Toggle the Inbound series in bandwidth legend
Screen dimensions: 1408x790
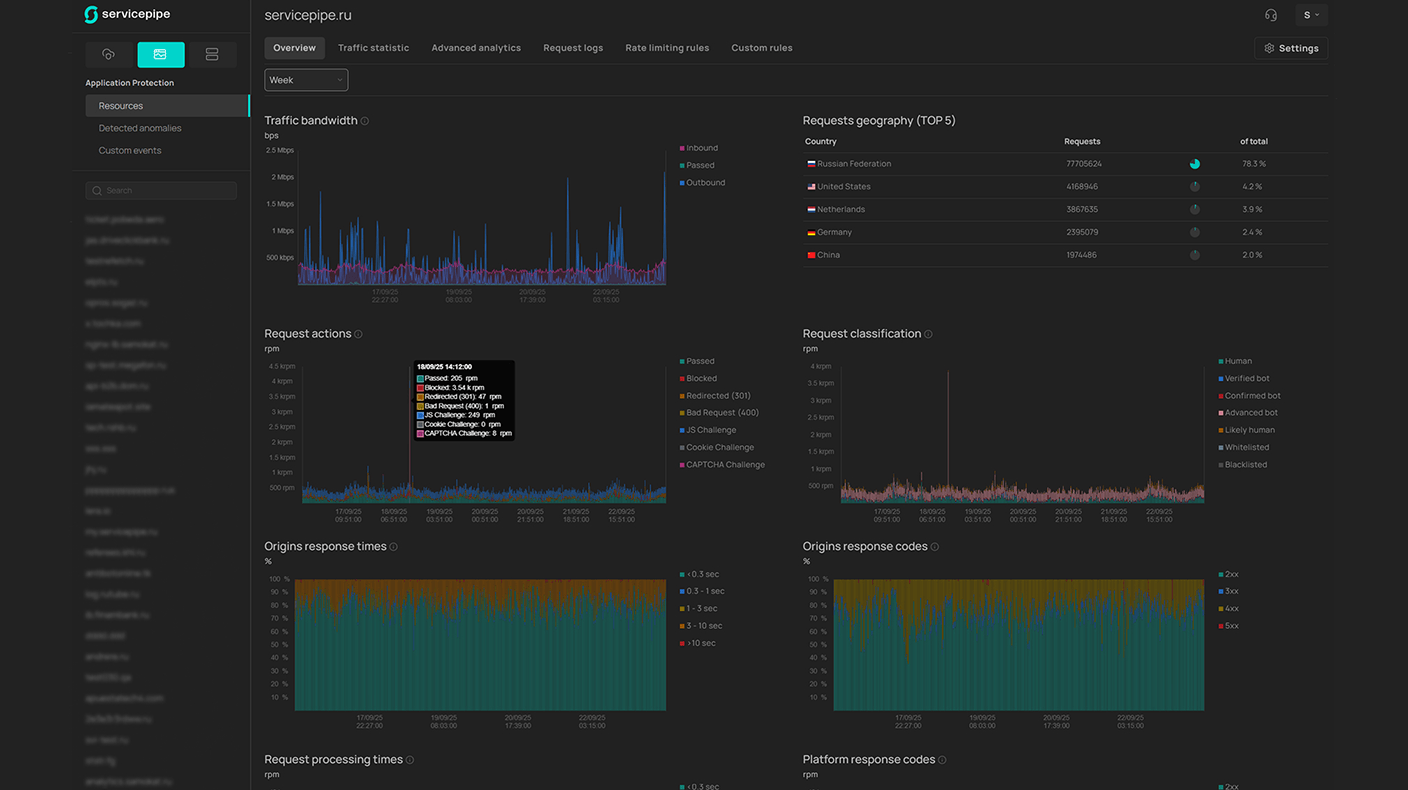point(701,148)
